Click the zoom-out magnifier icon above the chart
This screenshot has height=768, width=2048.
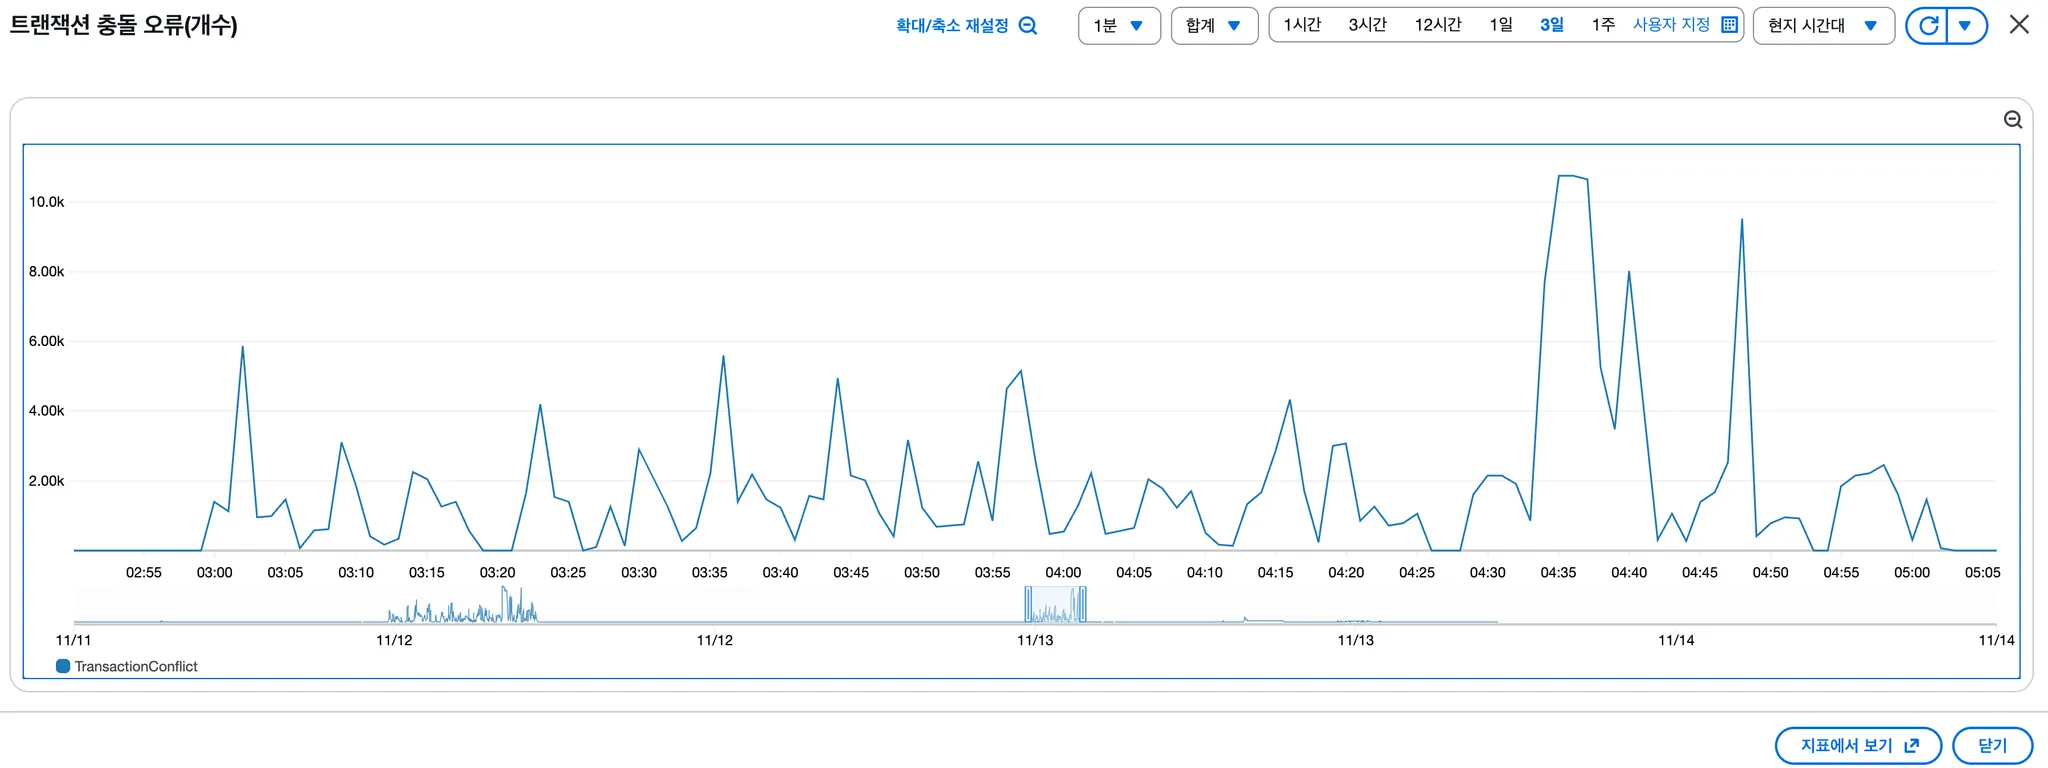click(2012, 120)
